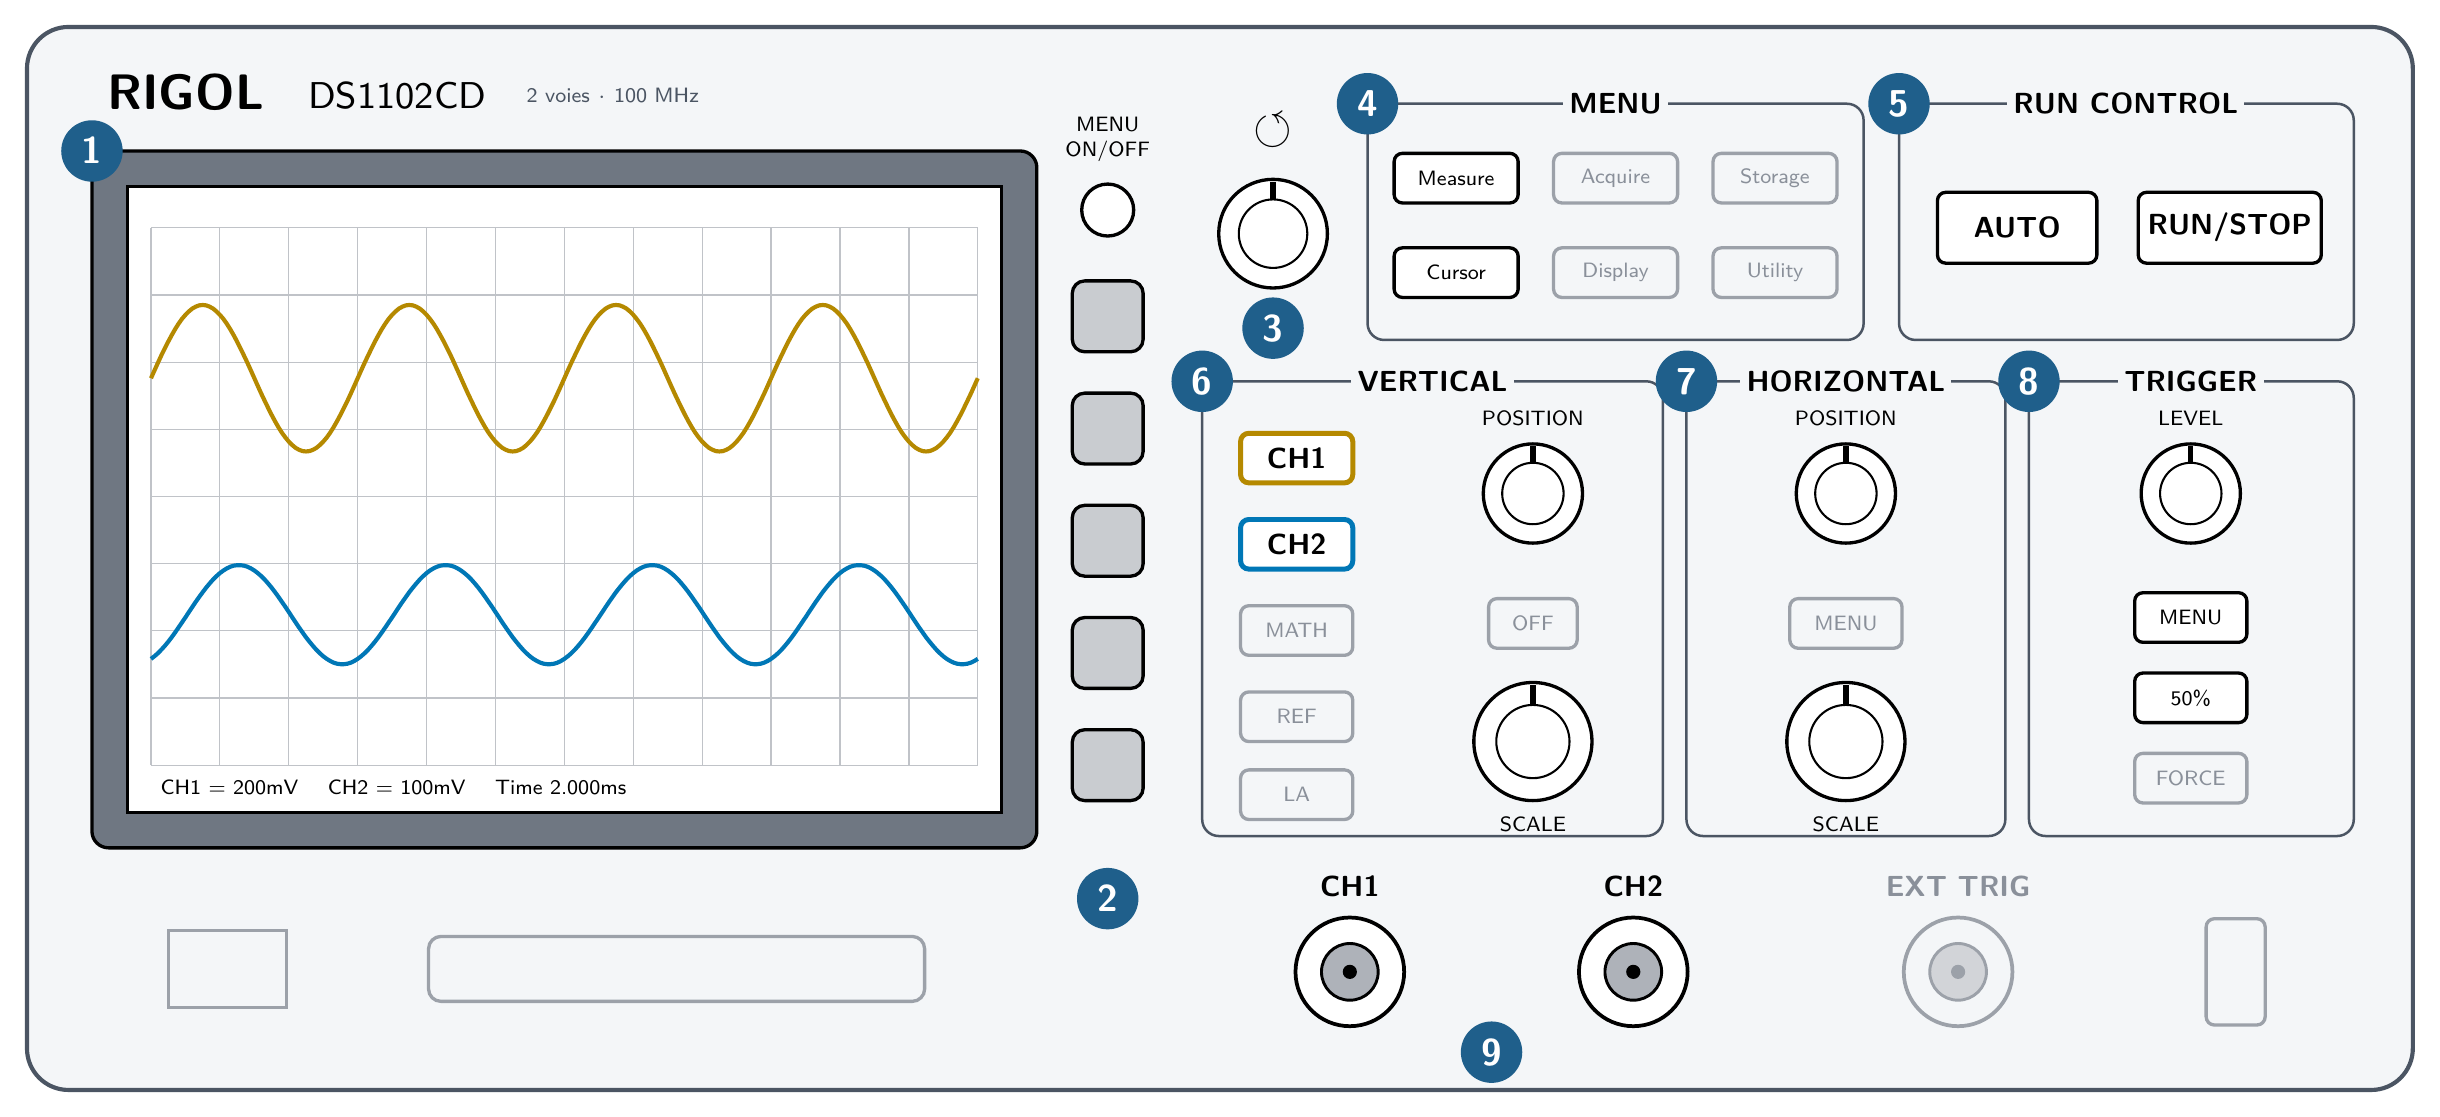Select the LA button

tap(1296, 794)
